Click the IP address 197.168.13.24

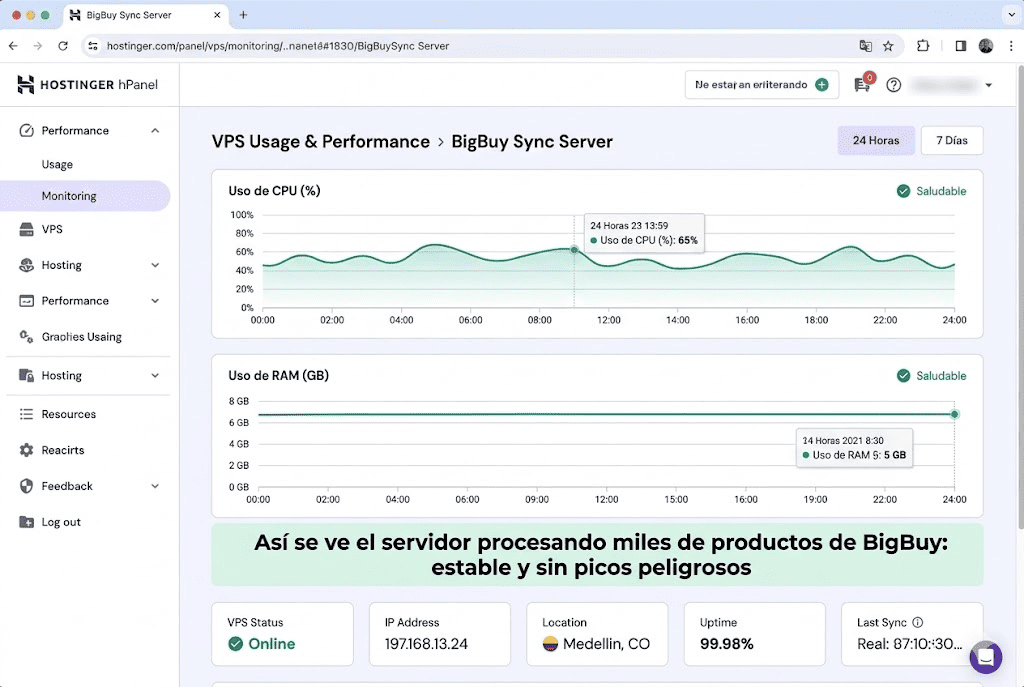coord(426,644)
